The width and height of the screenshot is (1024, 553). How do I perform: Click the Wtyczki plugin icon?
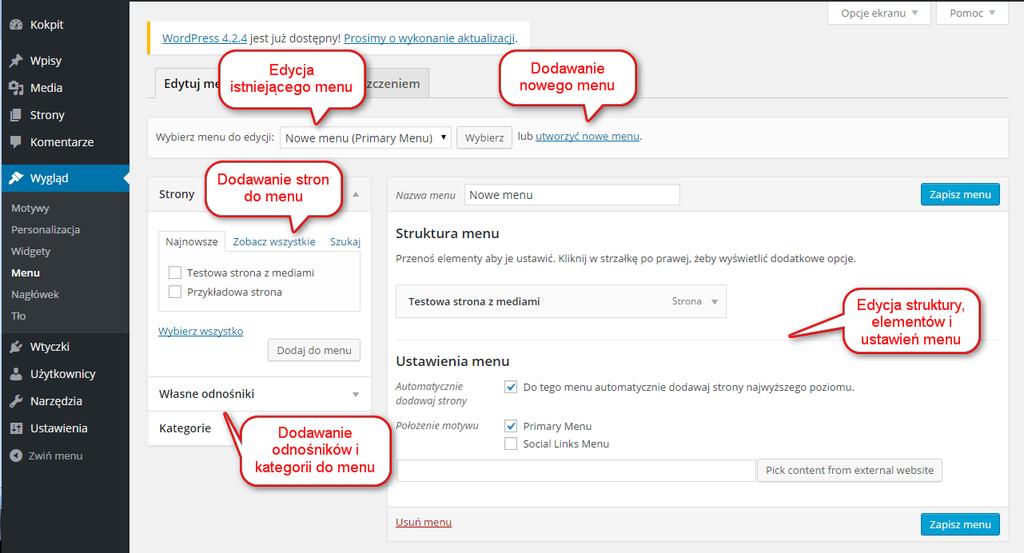tap(16, 347)
